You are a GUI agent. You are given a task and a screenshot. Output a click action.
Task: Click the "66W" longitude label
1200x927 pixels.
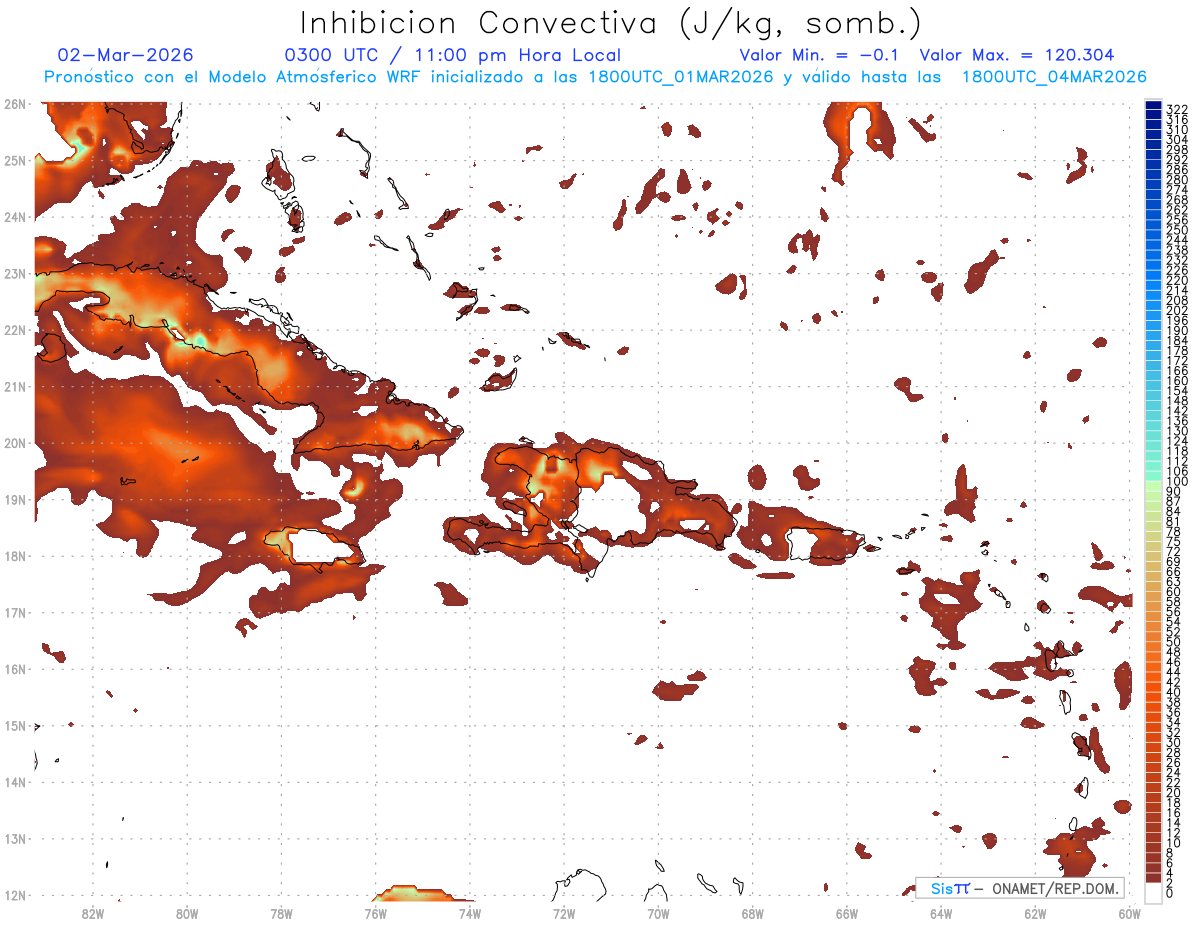847,913
